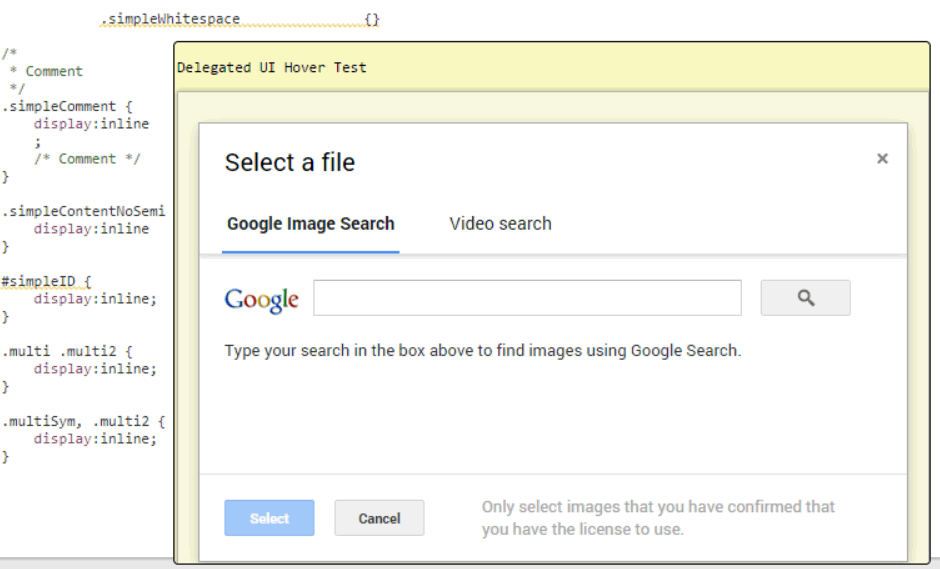Click the 'Select a file' dialog title
Image resolution: width=940 pixels, height=569 pixels.
289,163
